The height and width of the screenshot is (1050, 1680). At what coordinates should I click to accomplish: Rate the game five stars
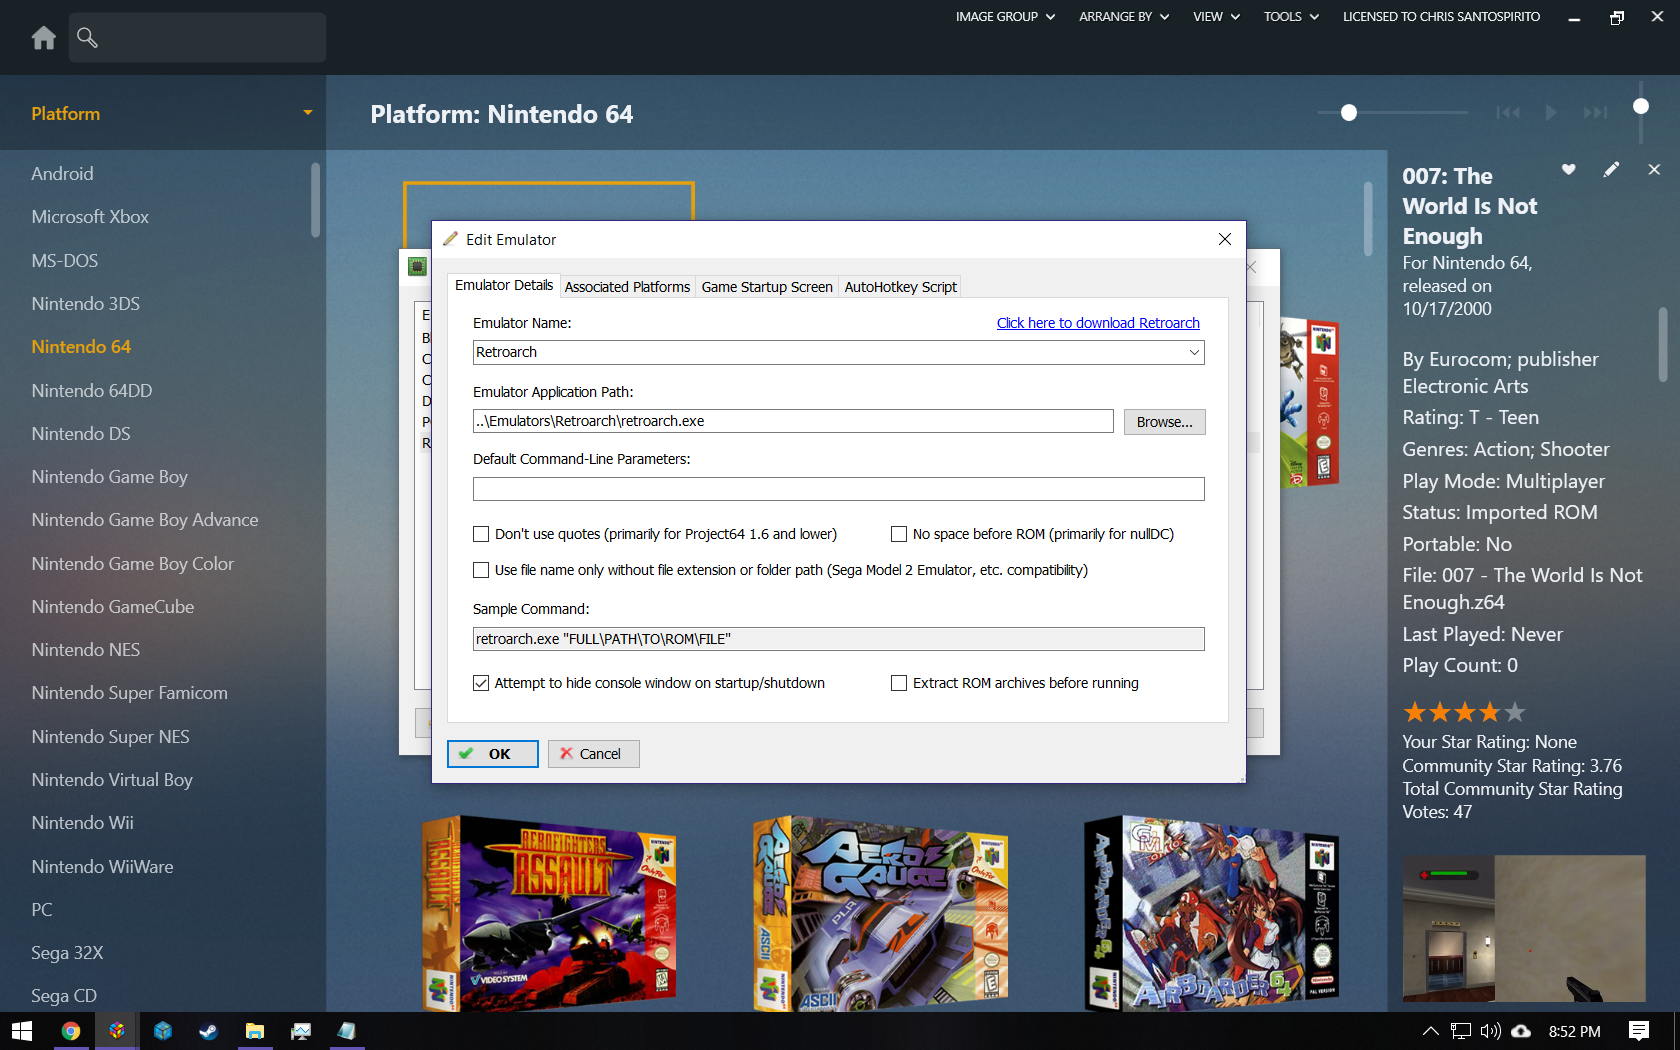click(1515, 712)
